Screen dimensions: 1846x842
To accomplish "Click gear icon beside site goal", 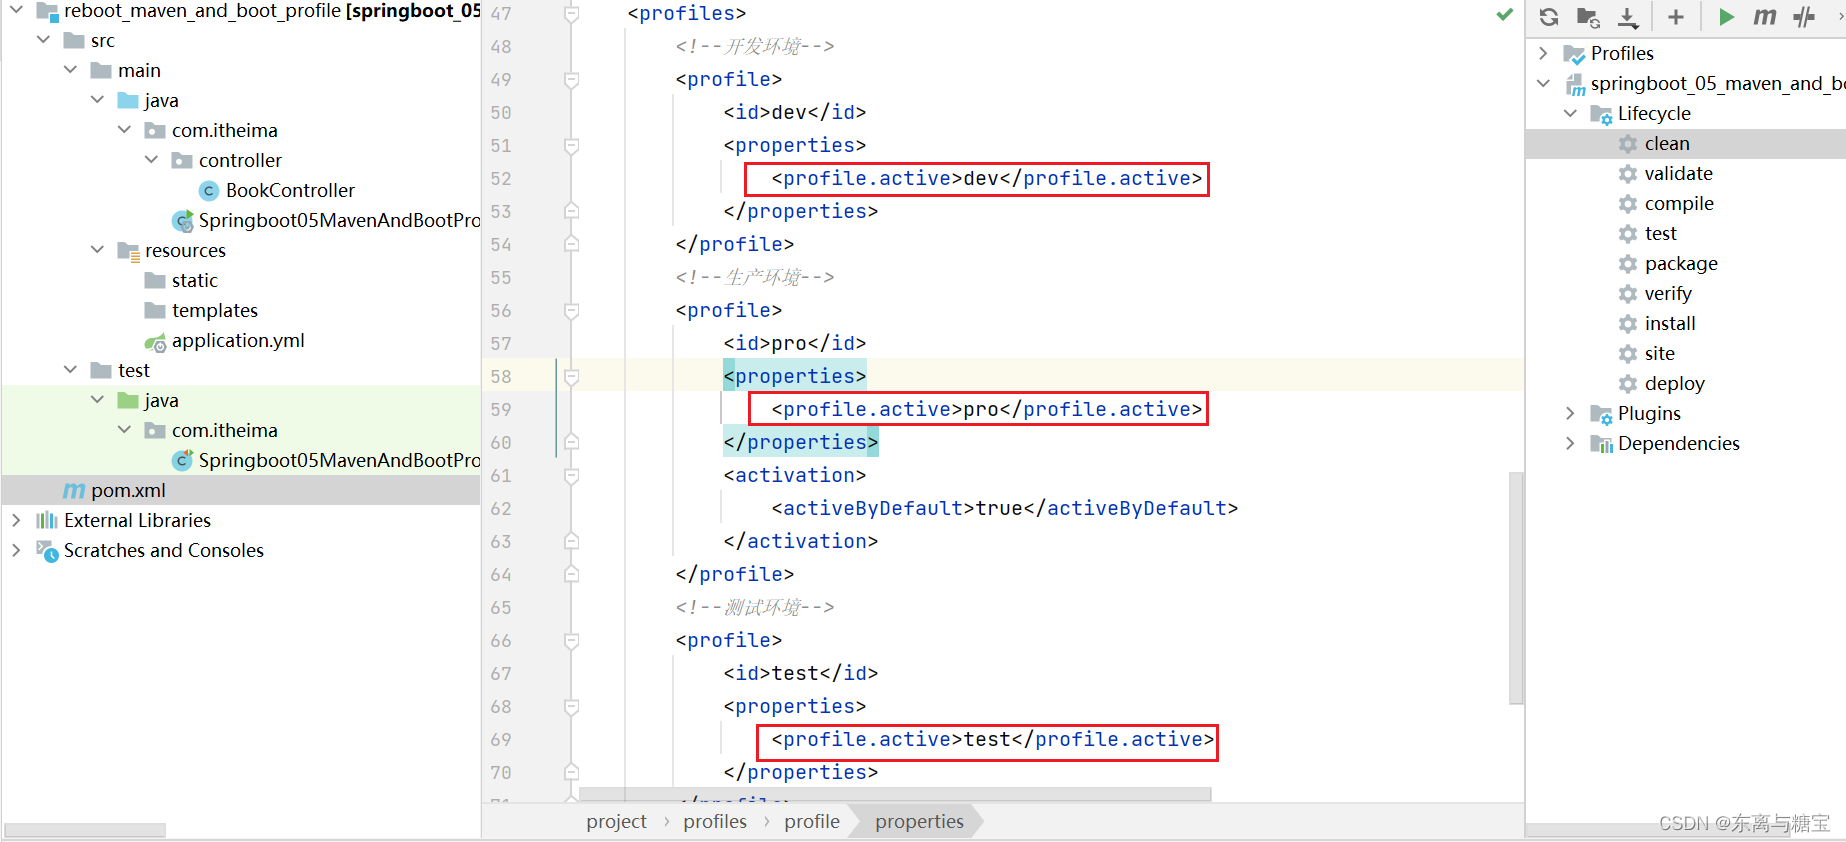I will [1628, 354].
